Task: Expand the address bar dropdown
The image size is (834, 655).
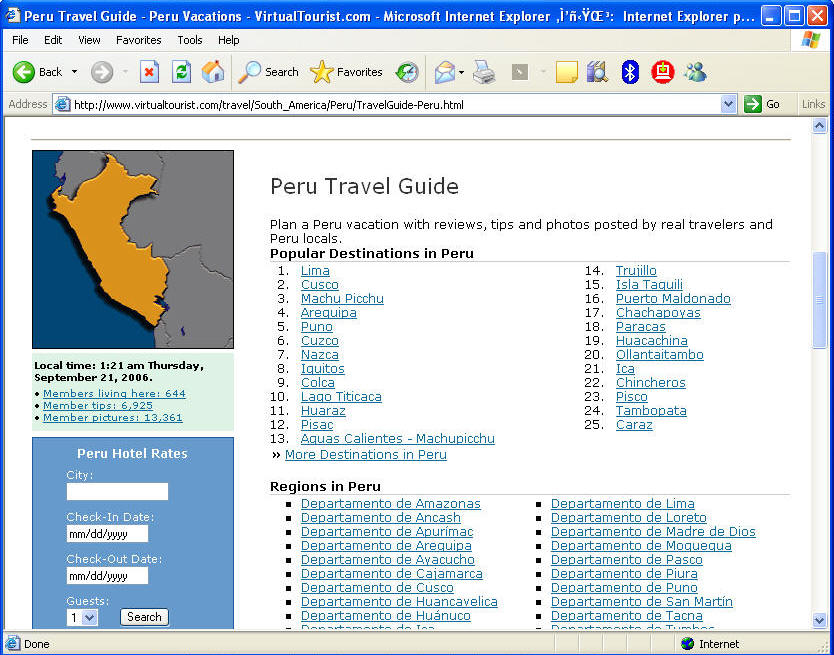Action: coord(729,104)
